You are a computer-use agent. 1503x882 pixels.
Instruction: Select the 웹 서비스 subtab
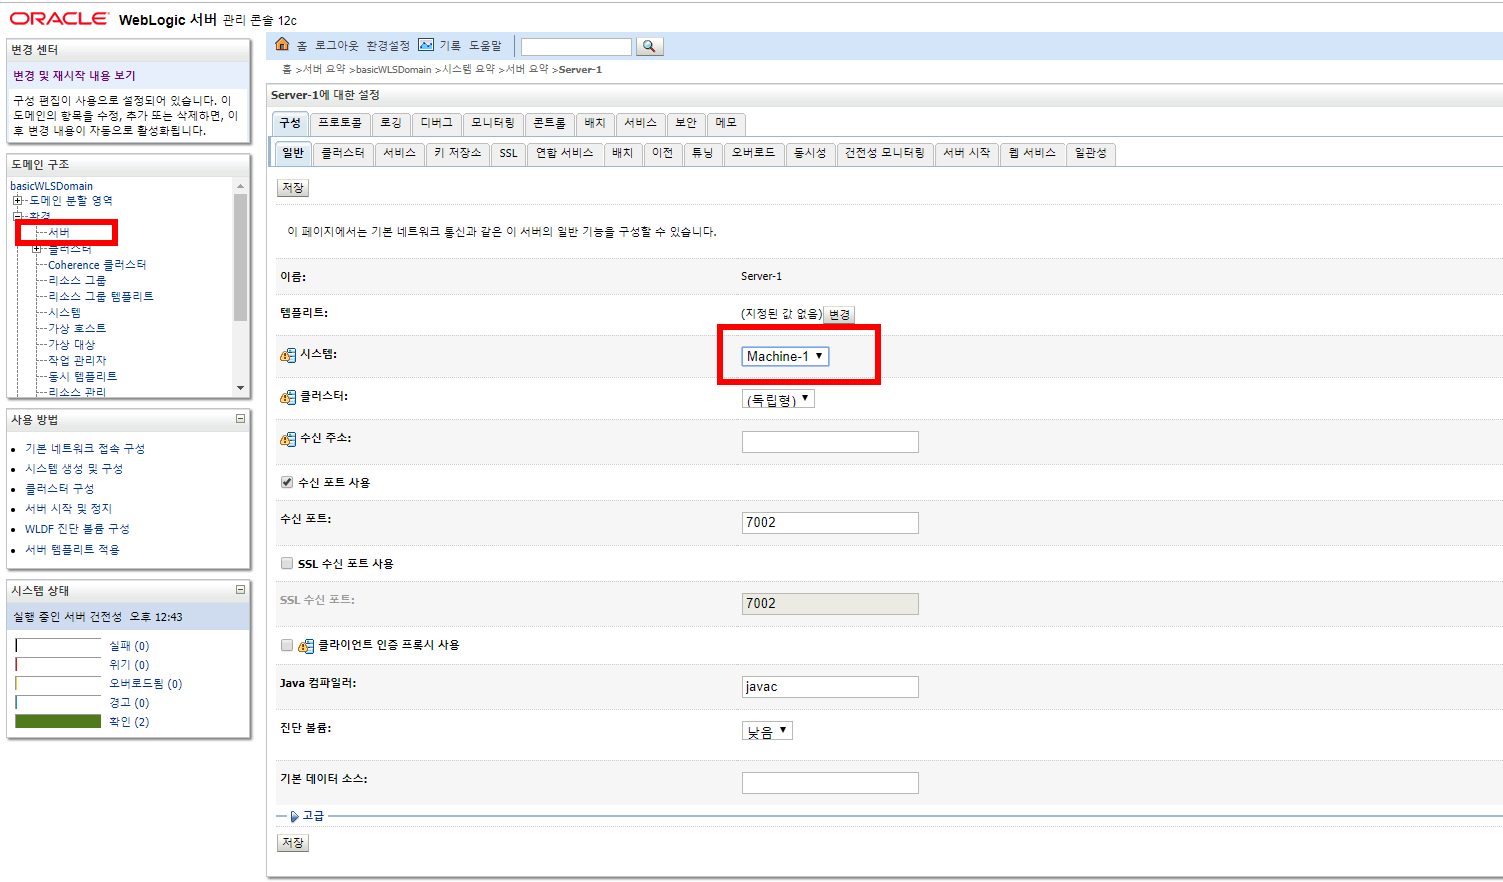1033,153
